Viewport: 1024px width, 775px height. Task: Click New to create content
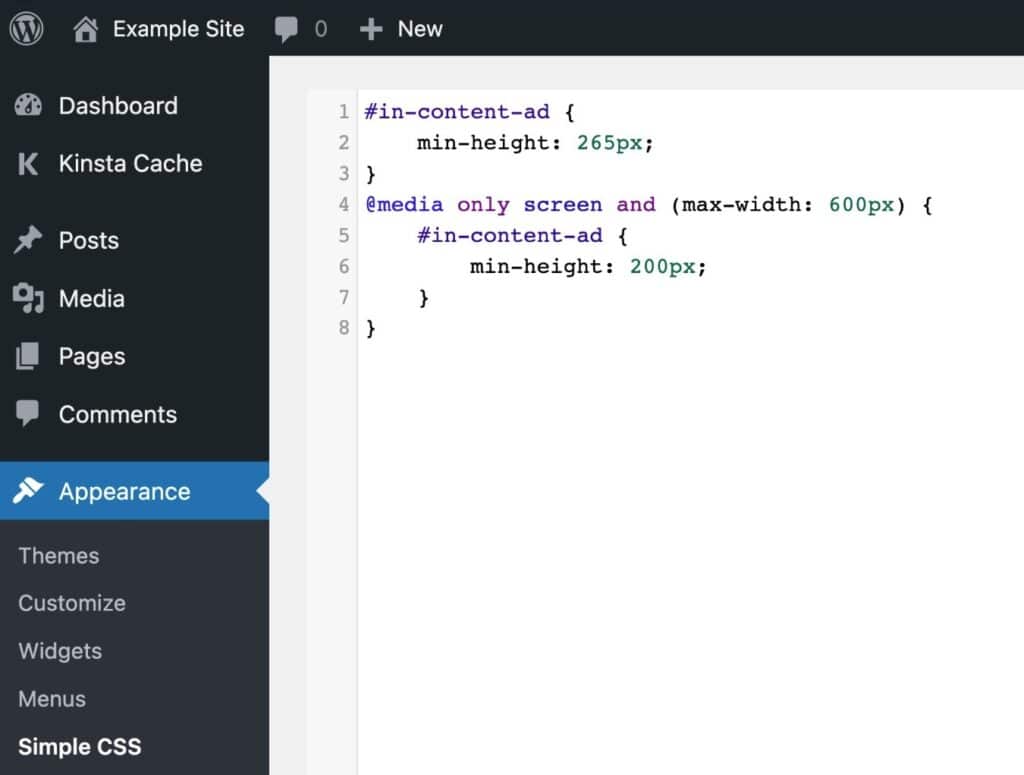420,28
